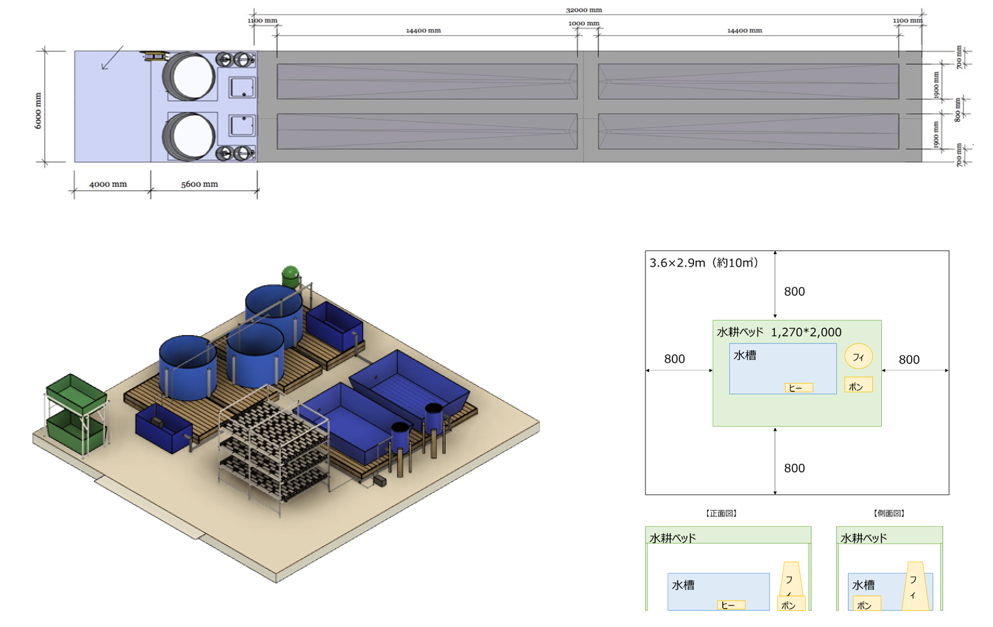Select the 800 clearance label right of bed
This screenshot has height=627, width=993.
click(x=909, y=360)
